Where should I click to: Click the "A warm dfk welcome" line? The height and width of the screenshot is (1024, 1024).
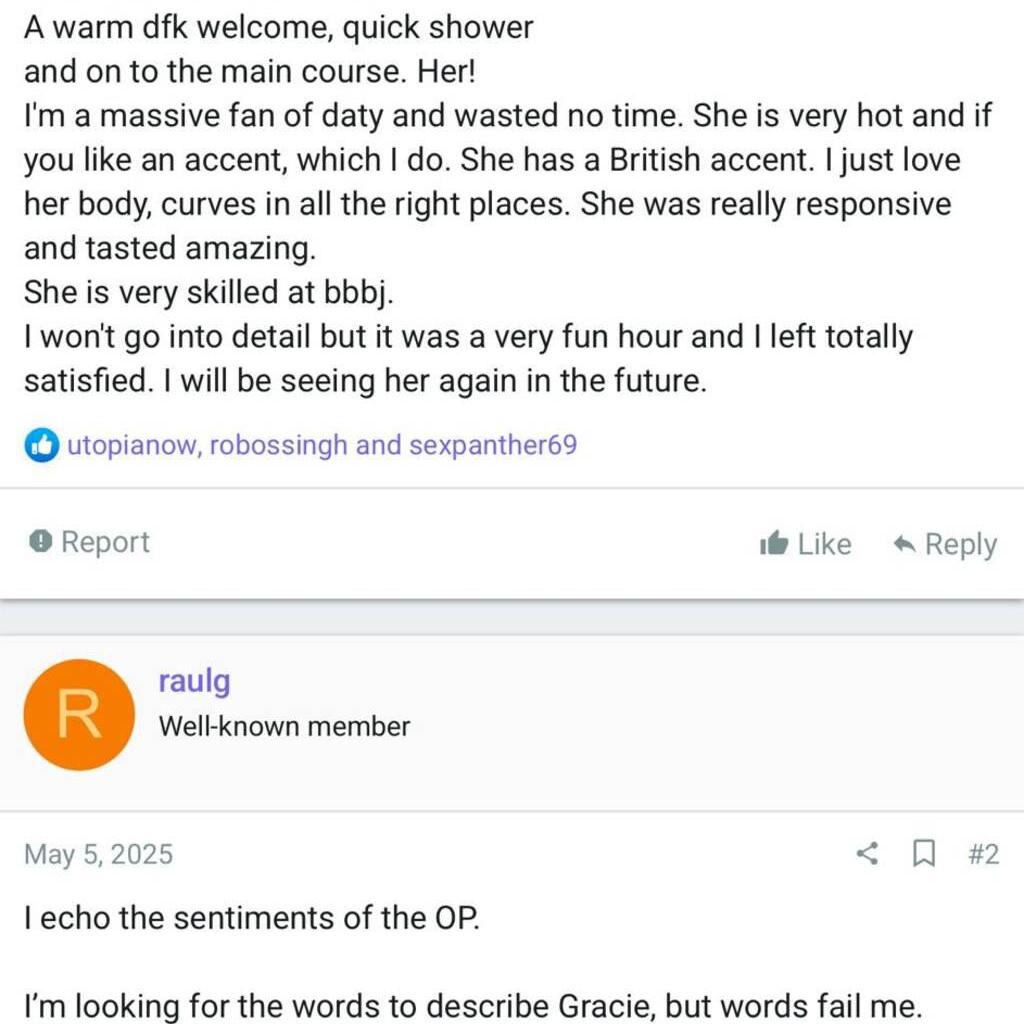coord(278,28)
